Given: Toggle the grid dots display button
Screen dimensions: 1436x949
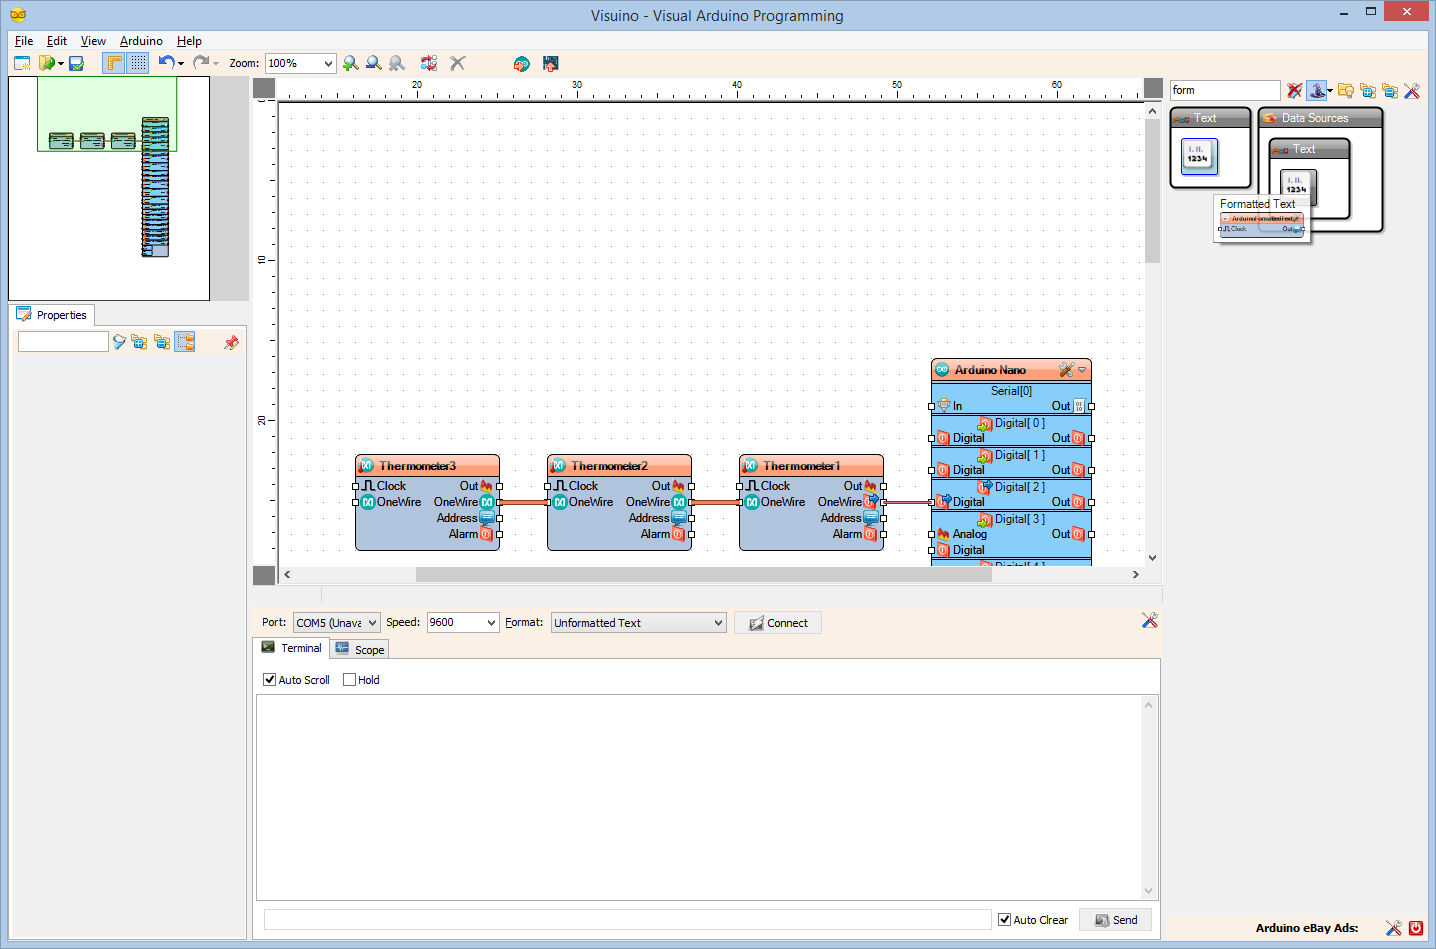Looking at the screenshot, I should pyautogui.click(x=138, y=63).
